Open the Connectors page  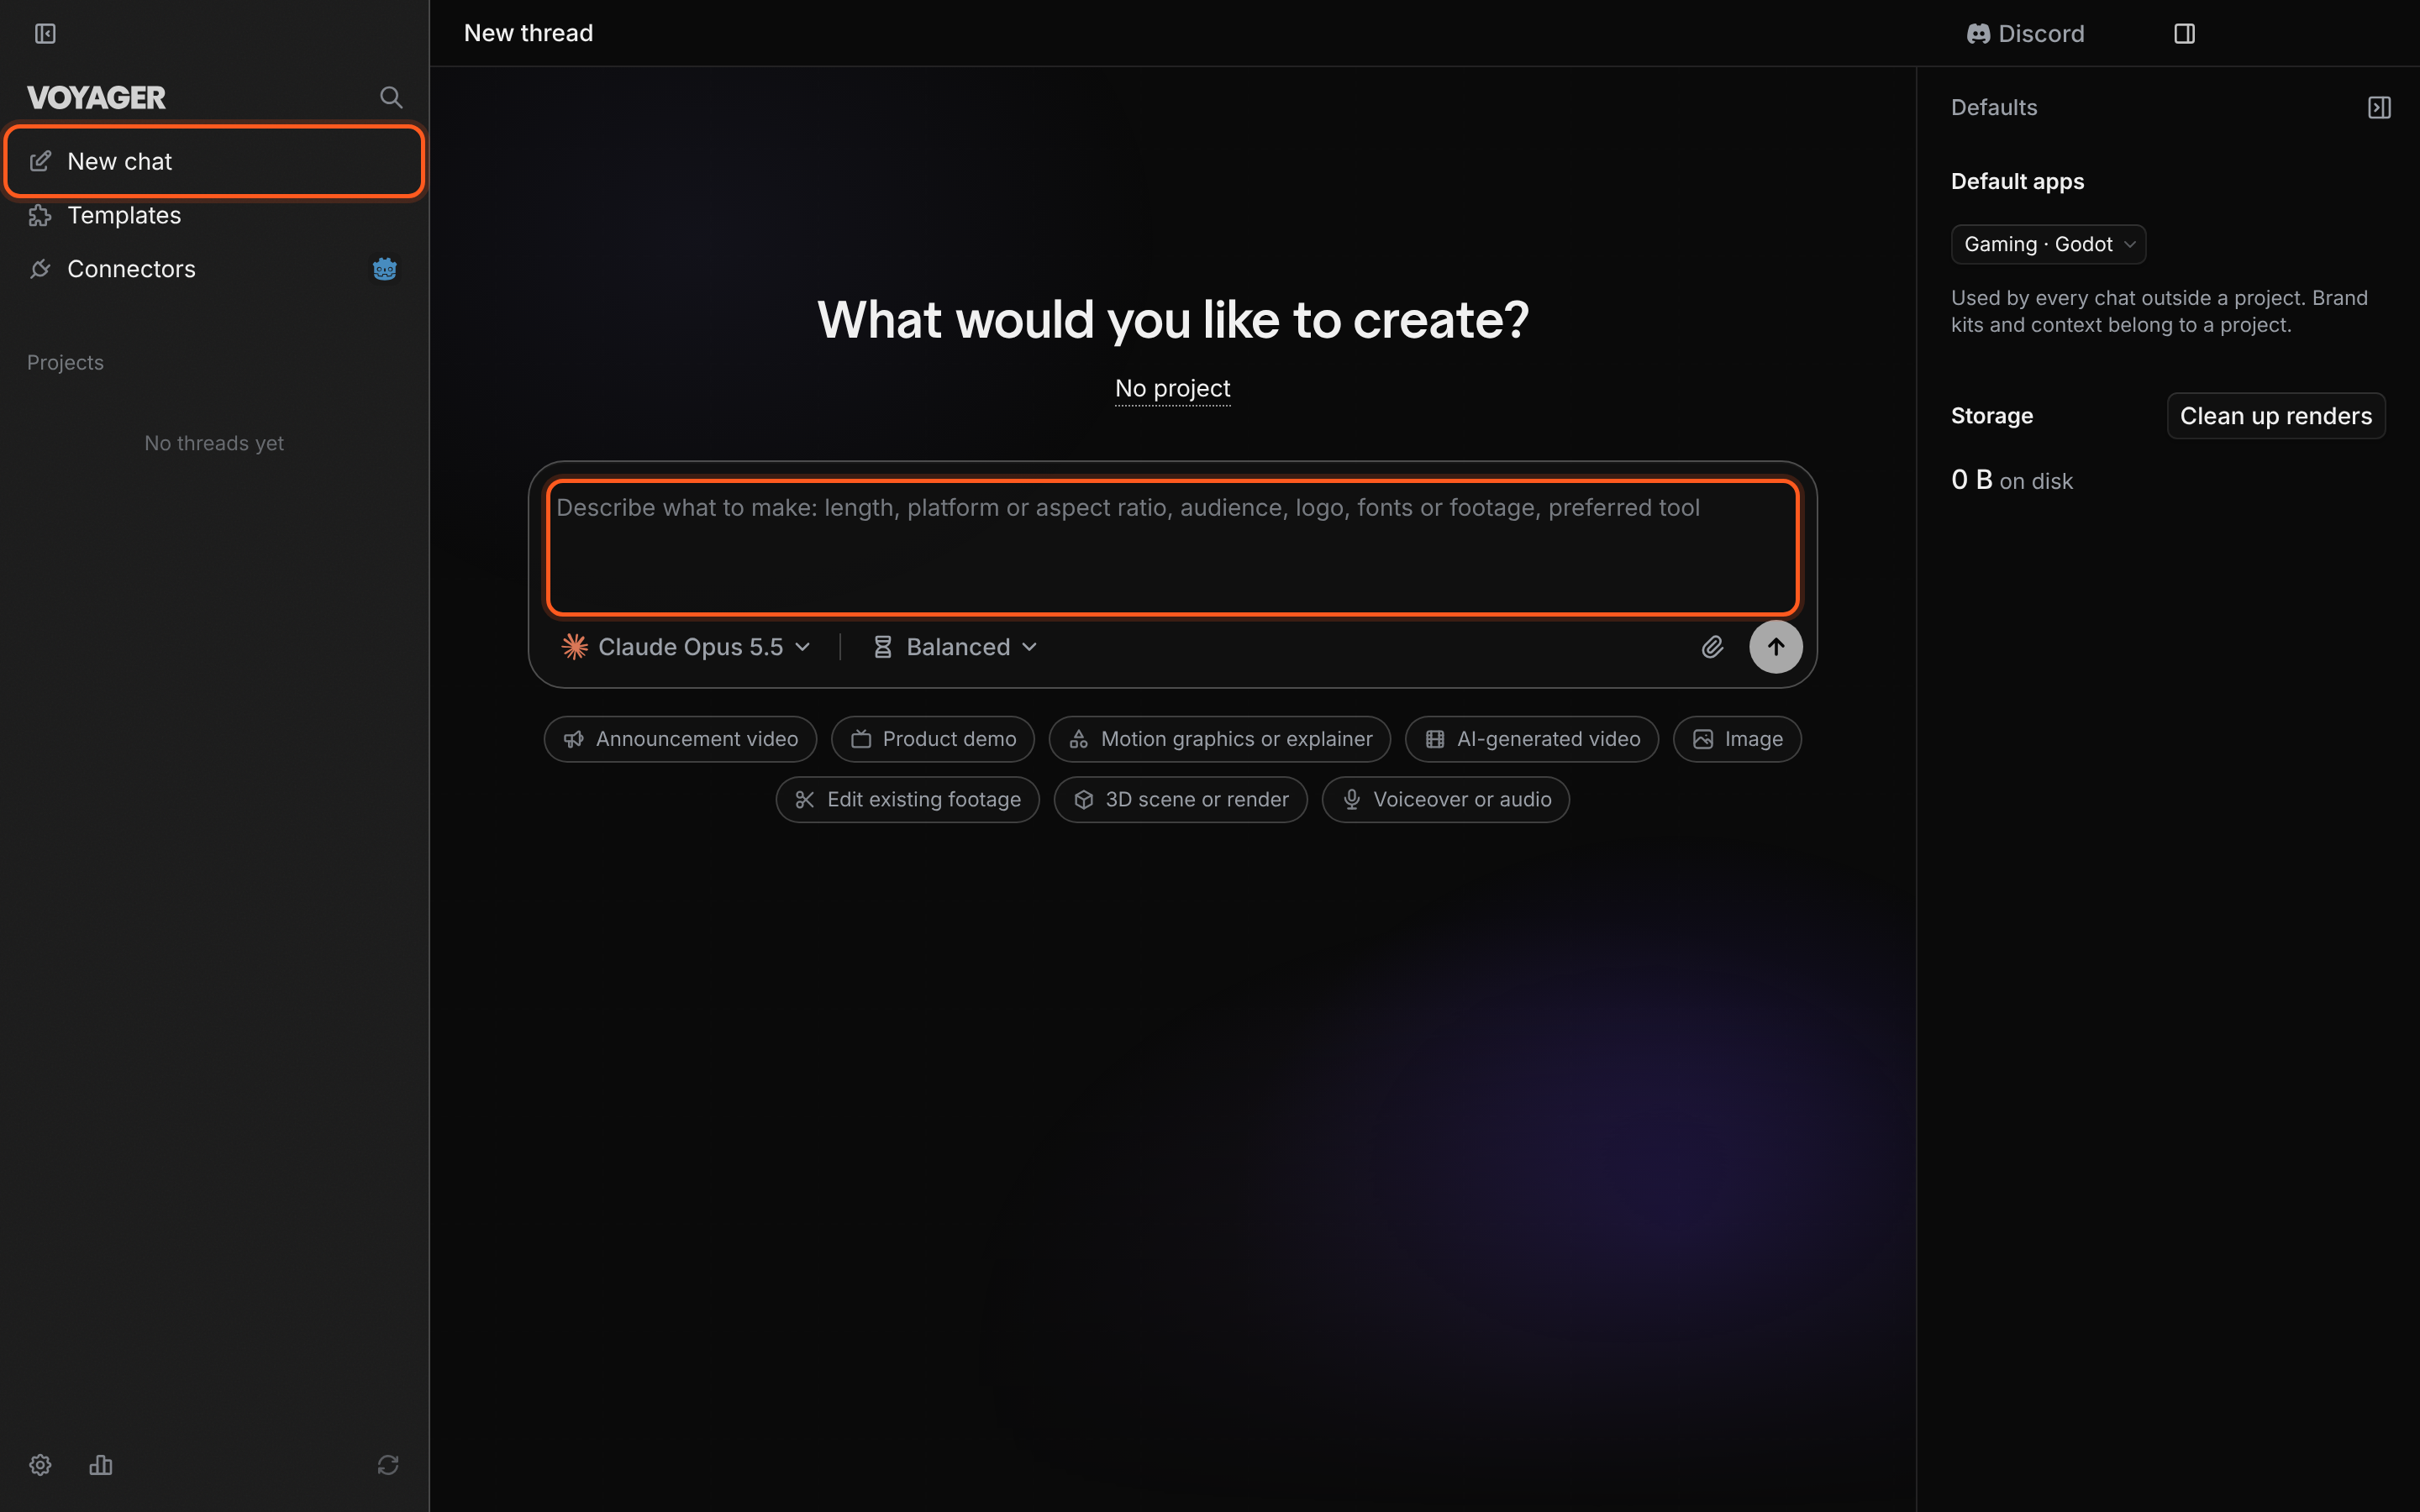click(x=214, y=269)
